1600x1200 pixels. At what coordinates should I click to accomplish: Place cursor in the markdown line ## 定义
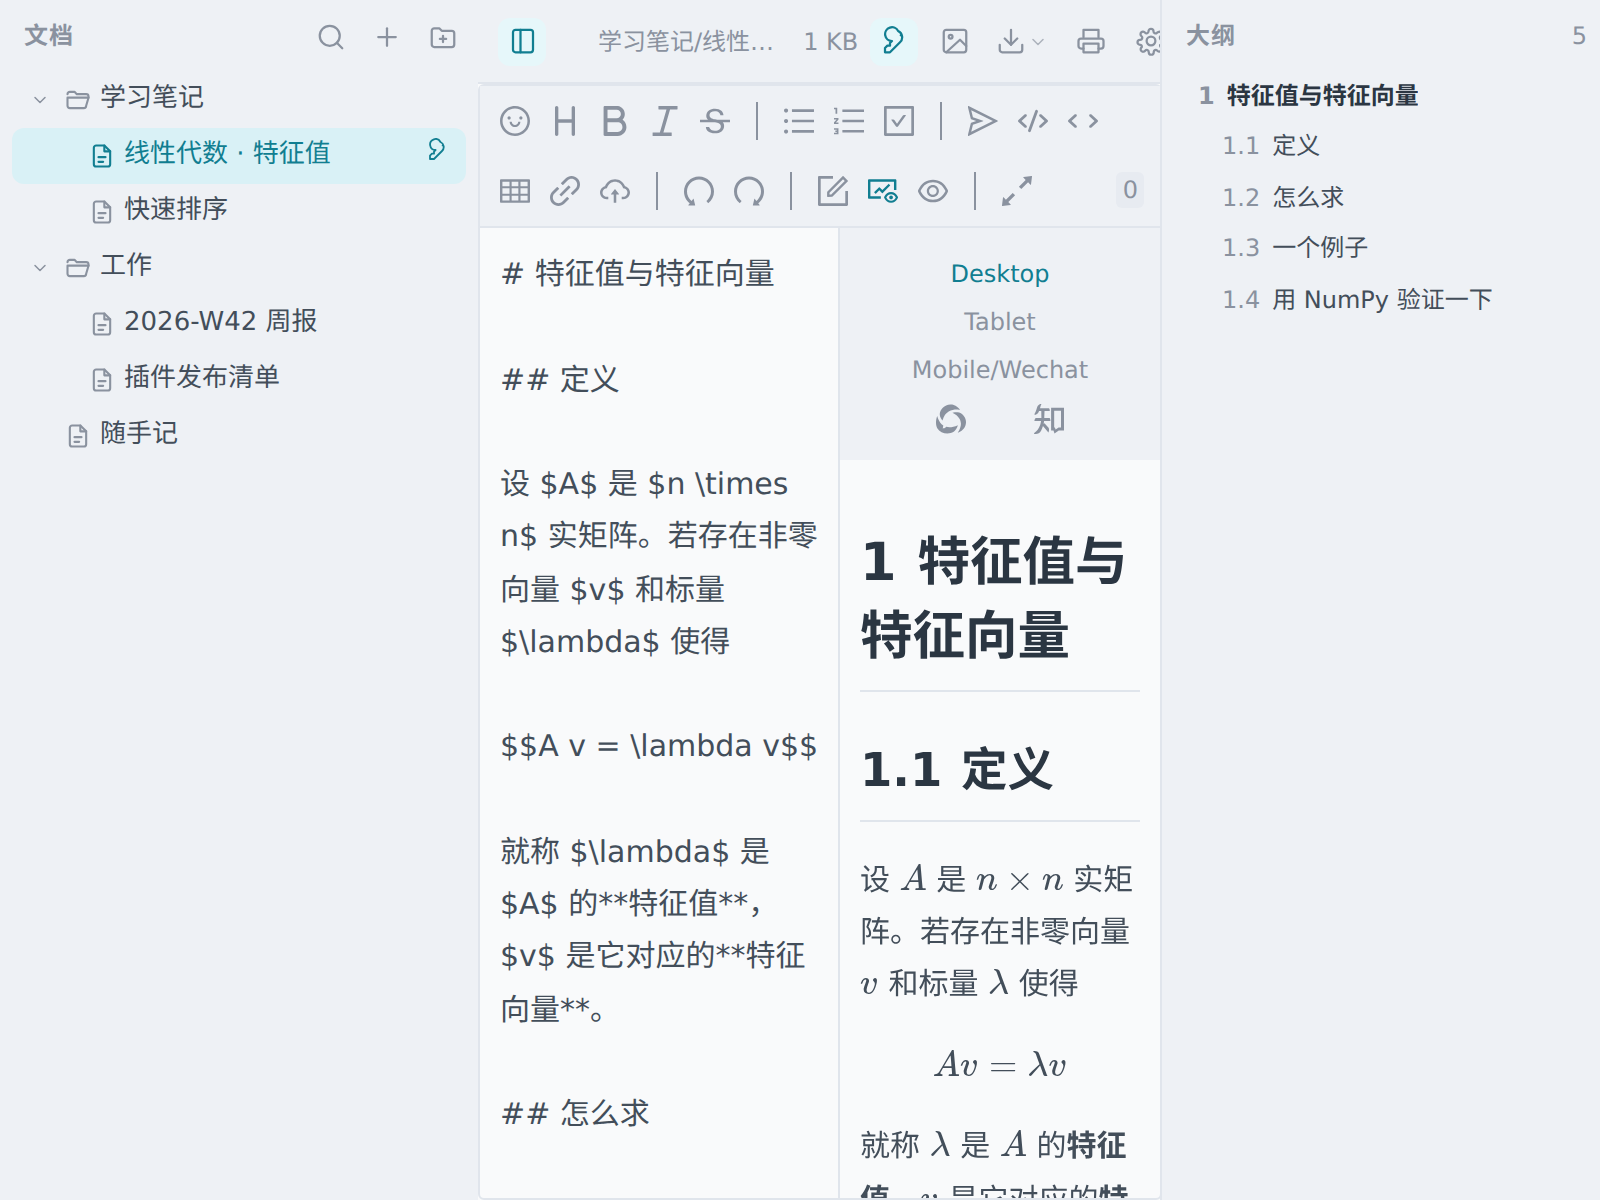coord(560,380)
